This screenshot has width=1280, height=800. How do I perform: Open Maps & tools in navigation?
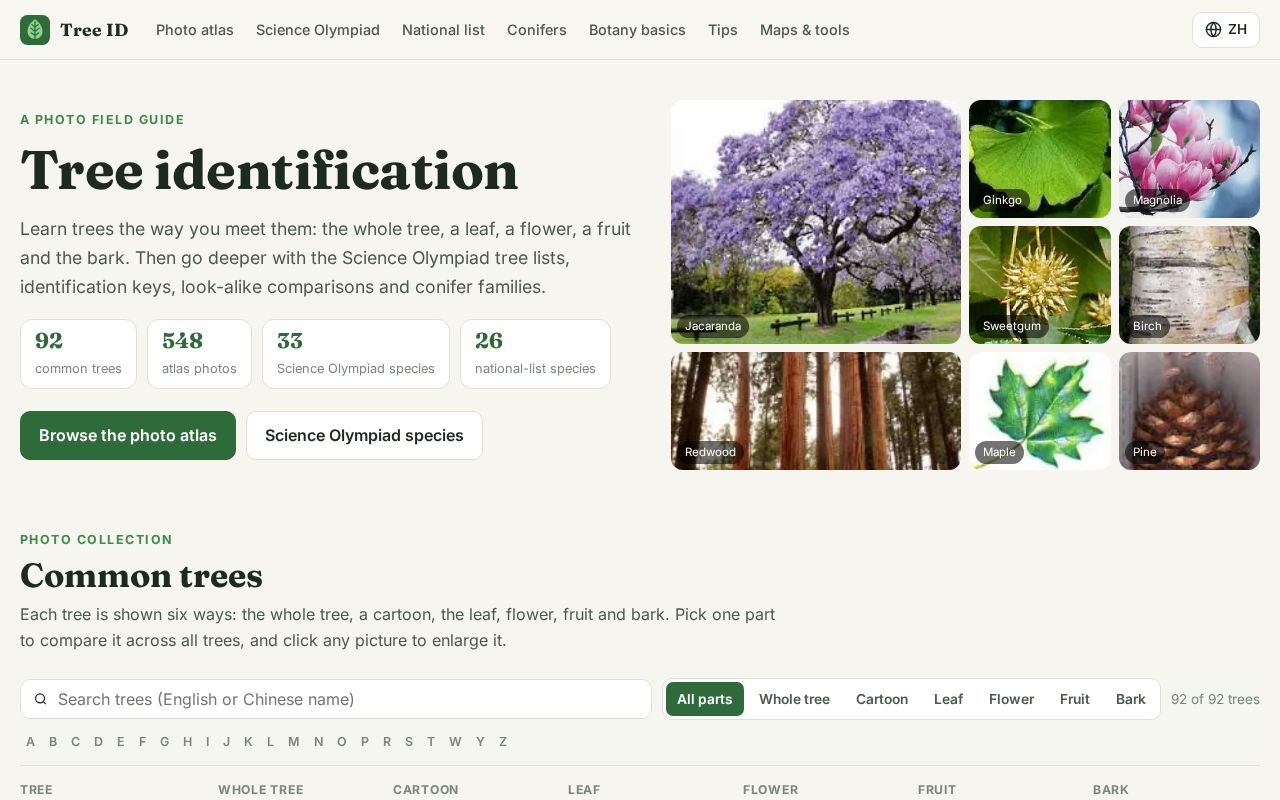coord(805,30)
